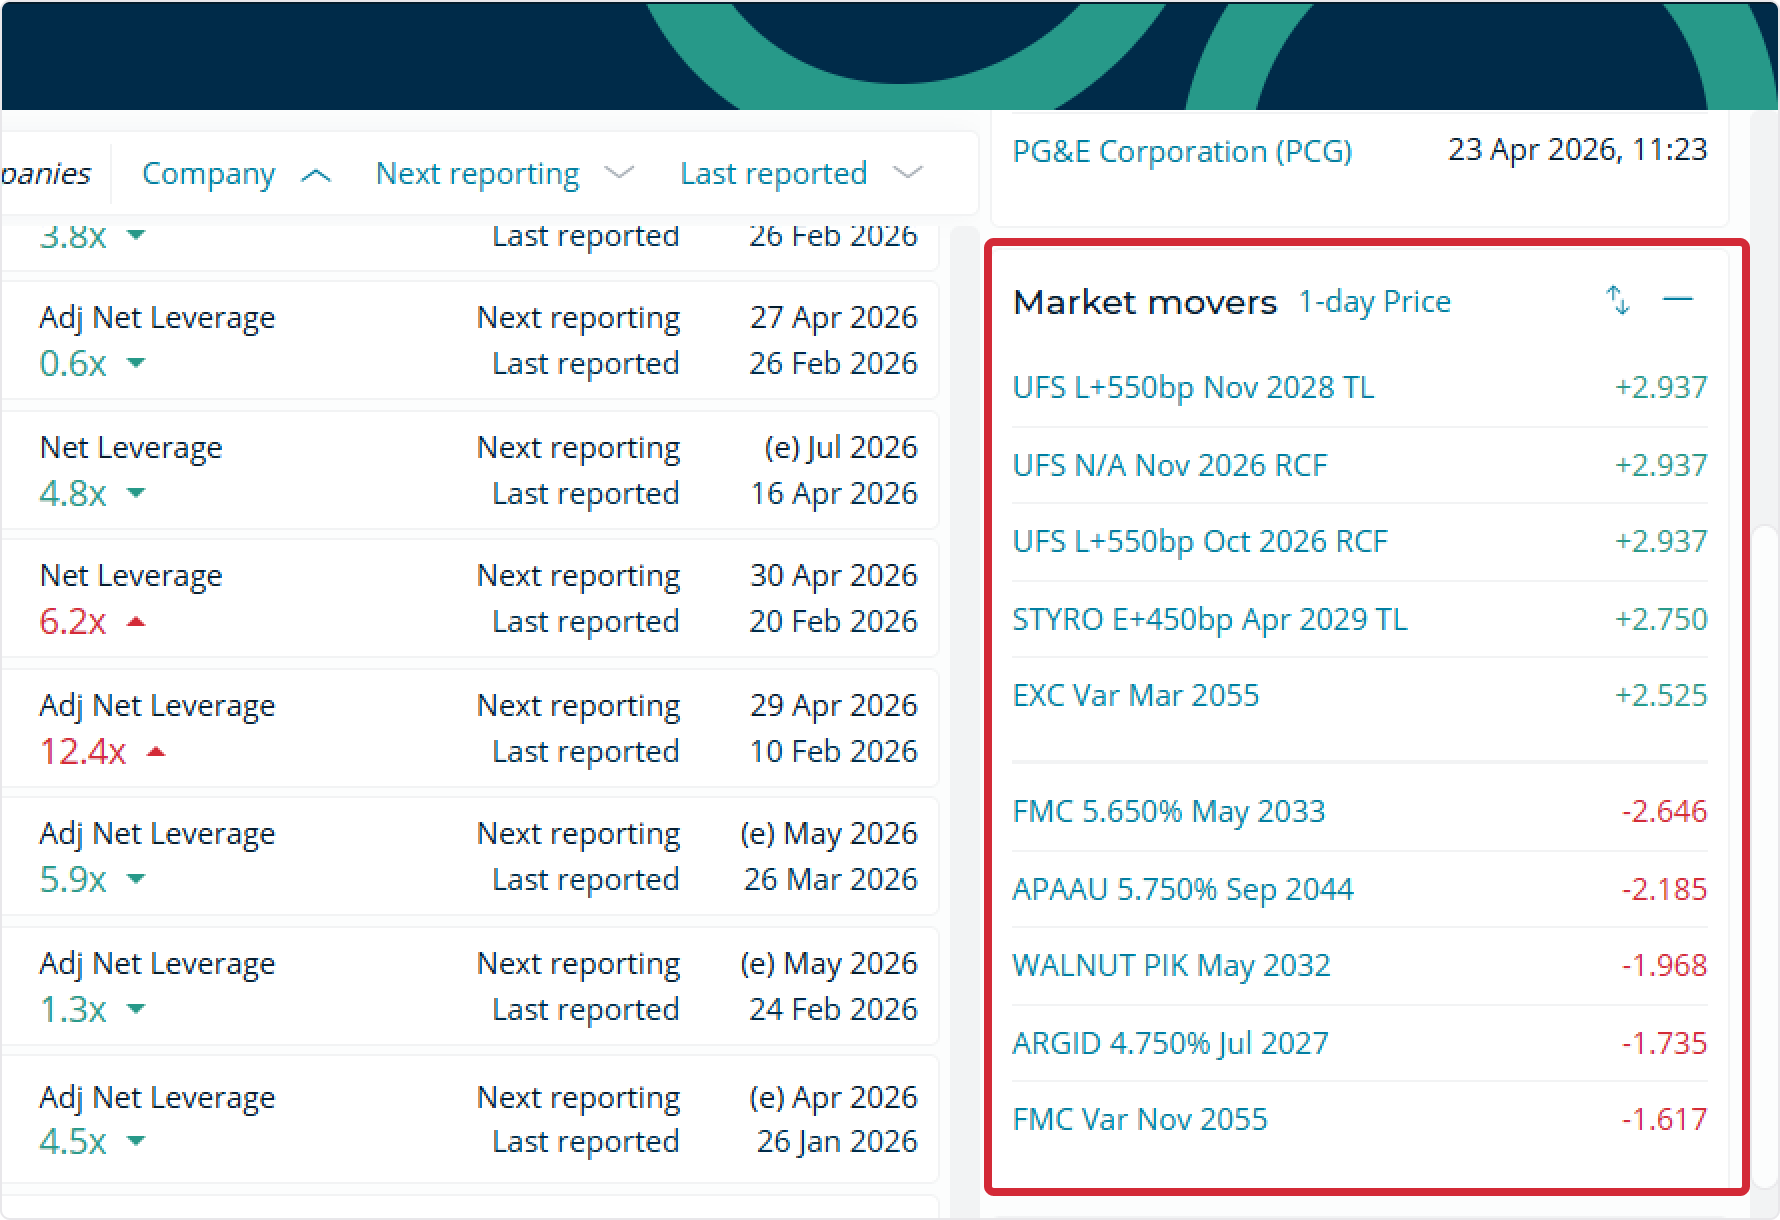Click the red increase arrow beside 12.4x
The image size is (1780, 1220).
click(158, 751)
